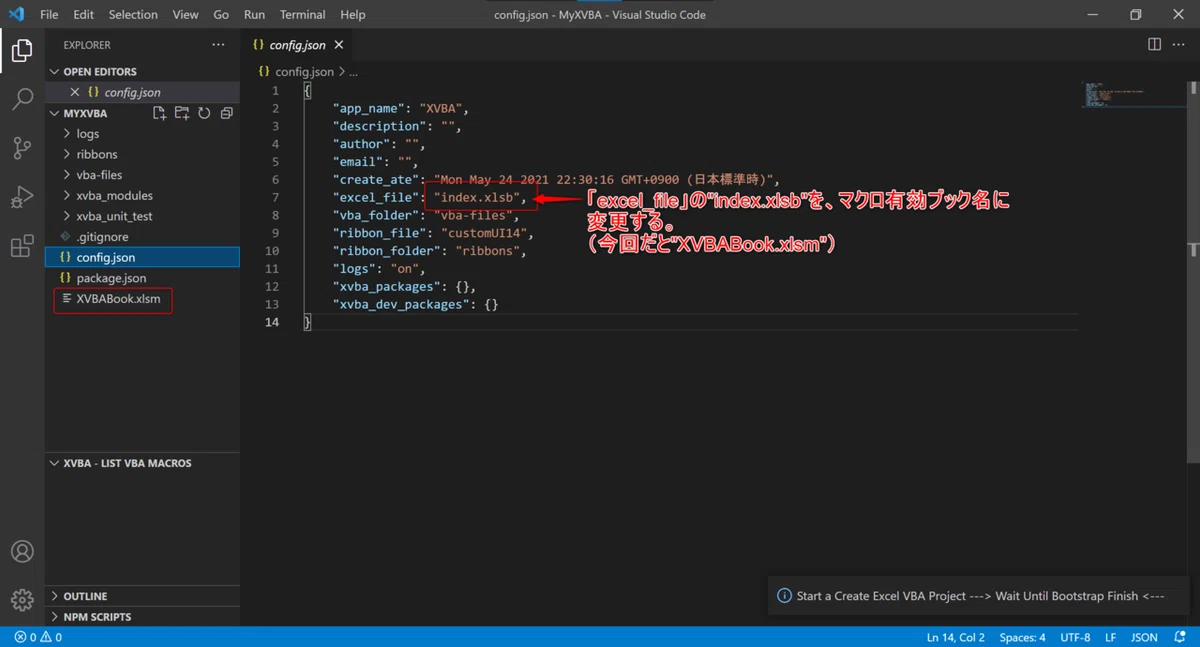
Task: Collapse the MYXVBA folder section
Action: coord(85,114)
